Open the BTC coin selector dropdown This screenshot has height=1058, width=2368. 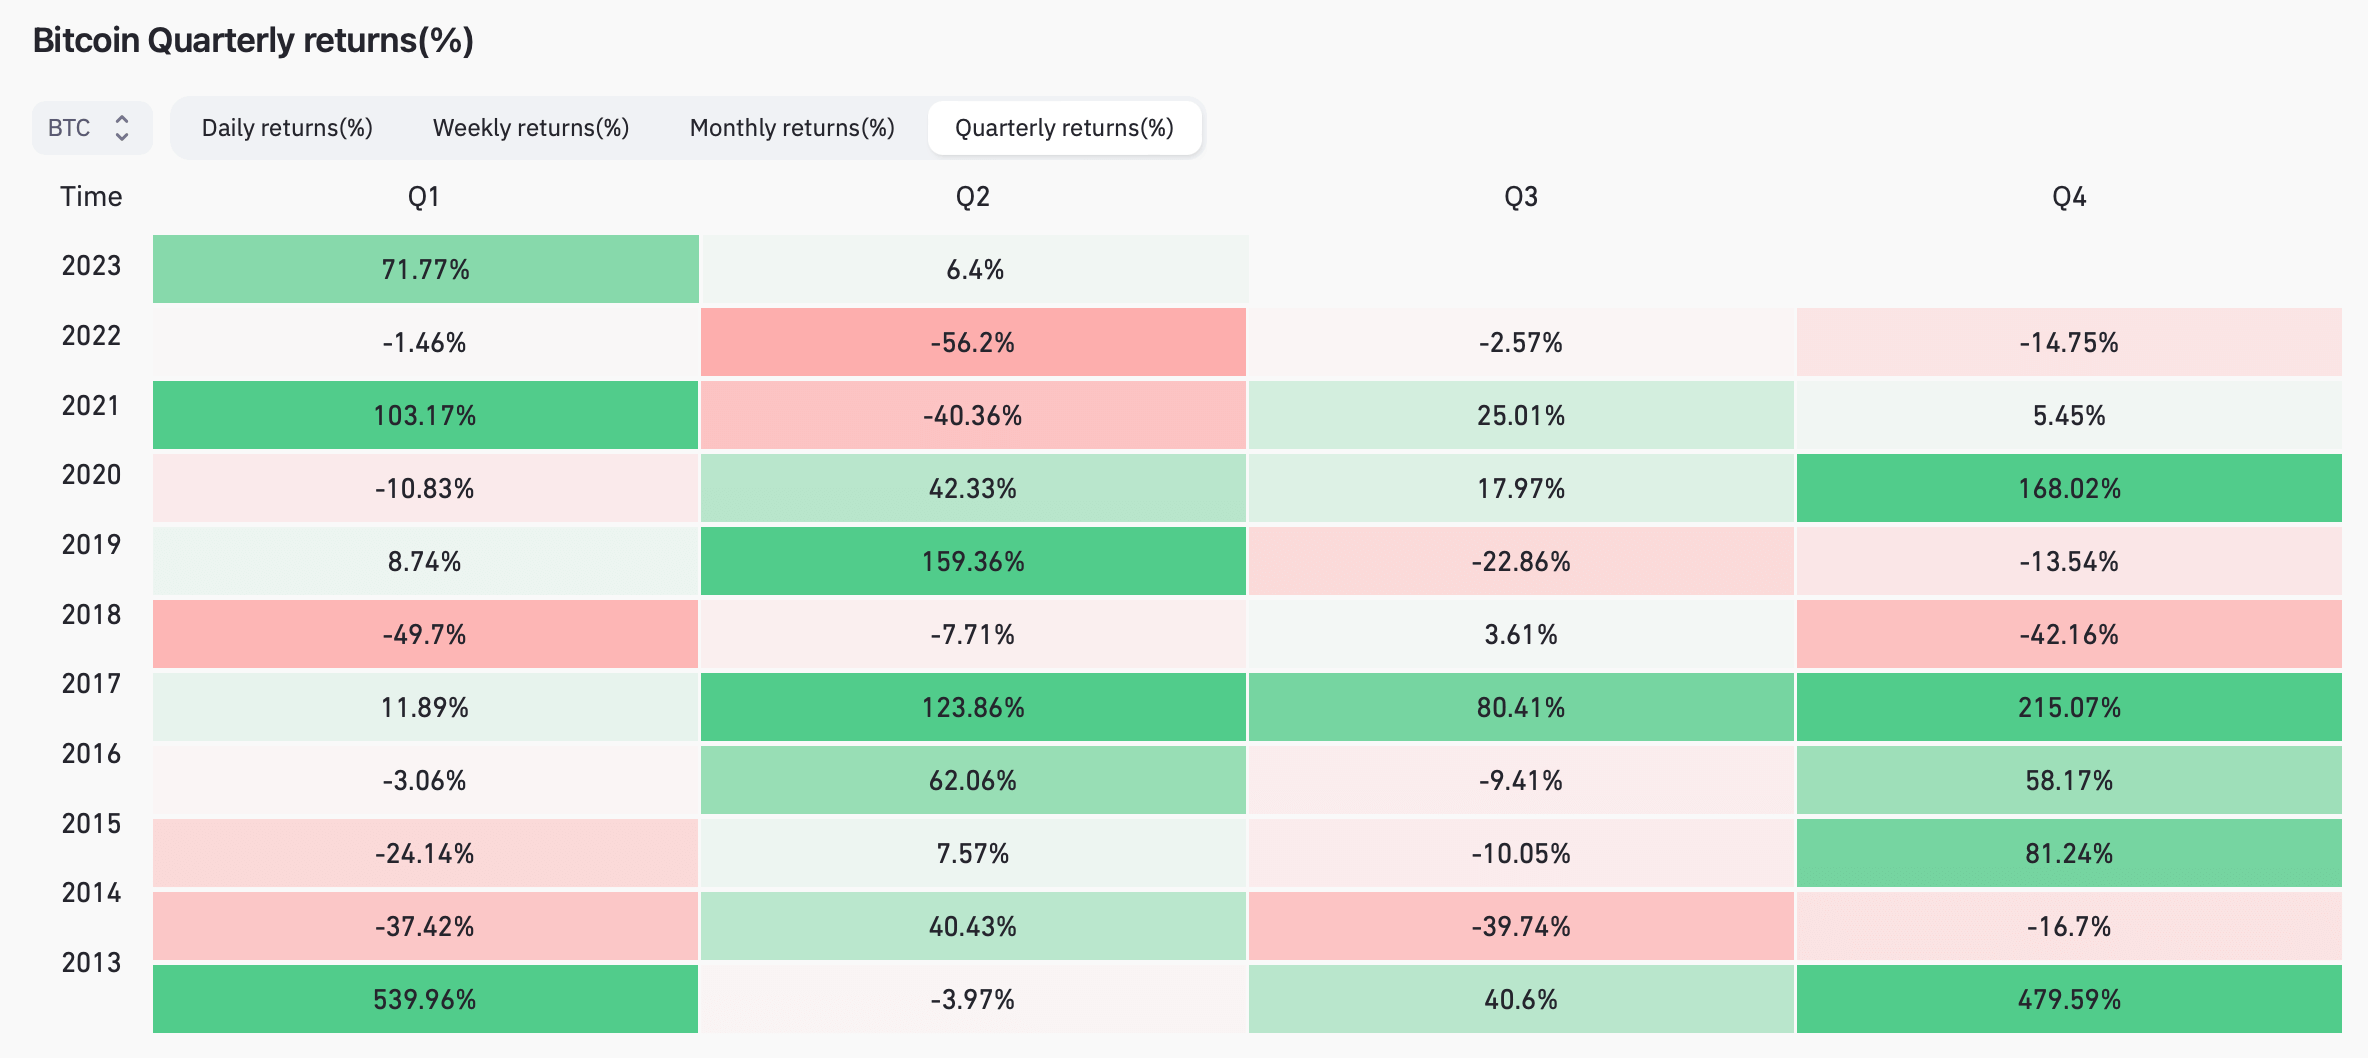coord(91,128)
